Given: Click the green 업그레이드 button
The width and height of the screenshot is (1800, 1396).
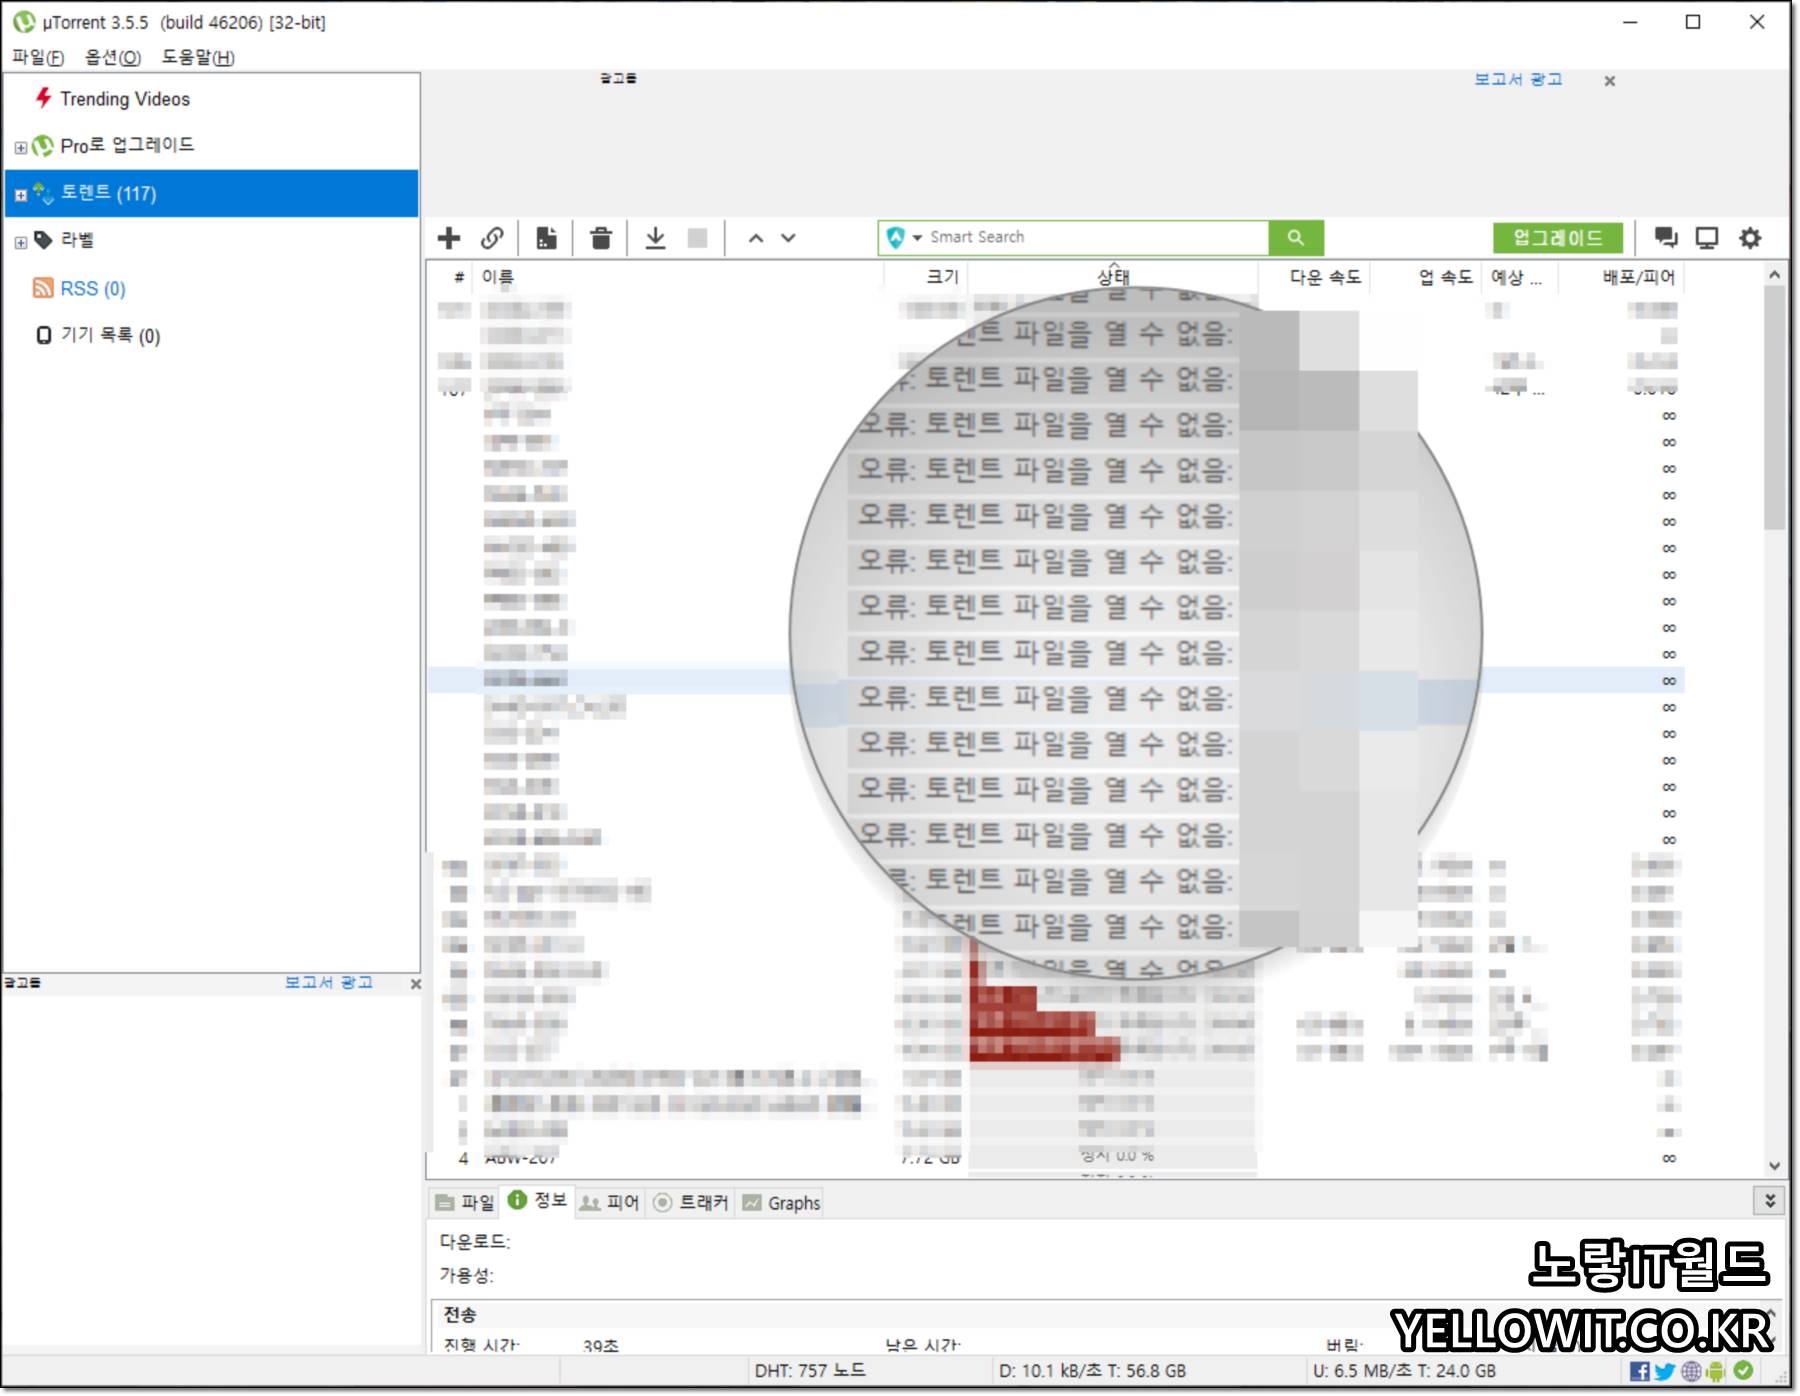Looking at the screenshot, I should tap(1557, 238).
